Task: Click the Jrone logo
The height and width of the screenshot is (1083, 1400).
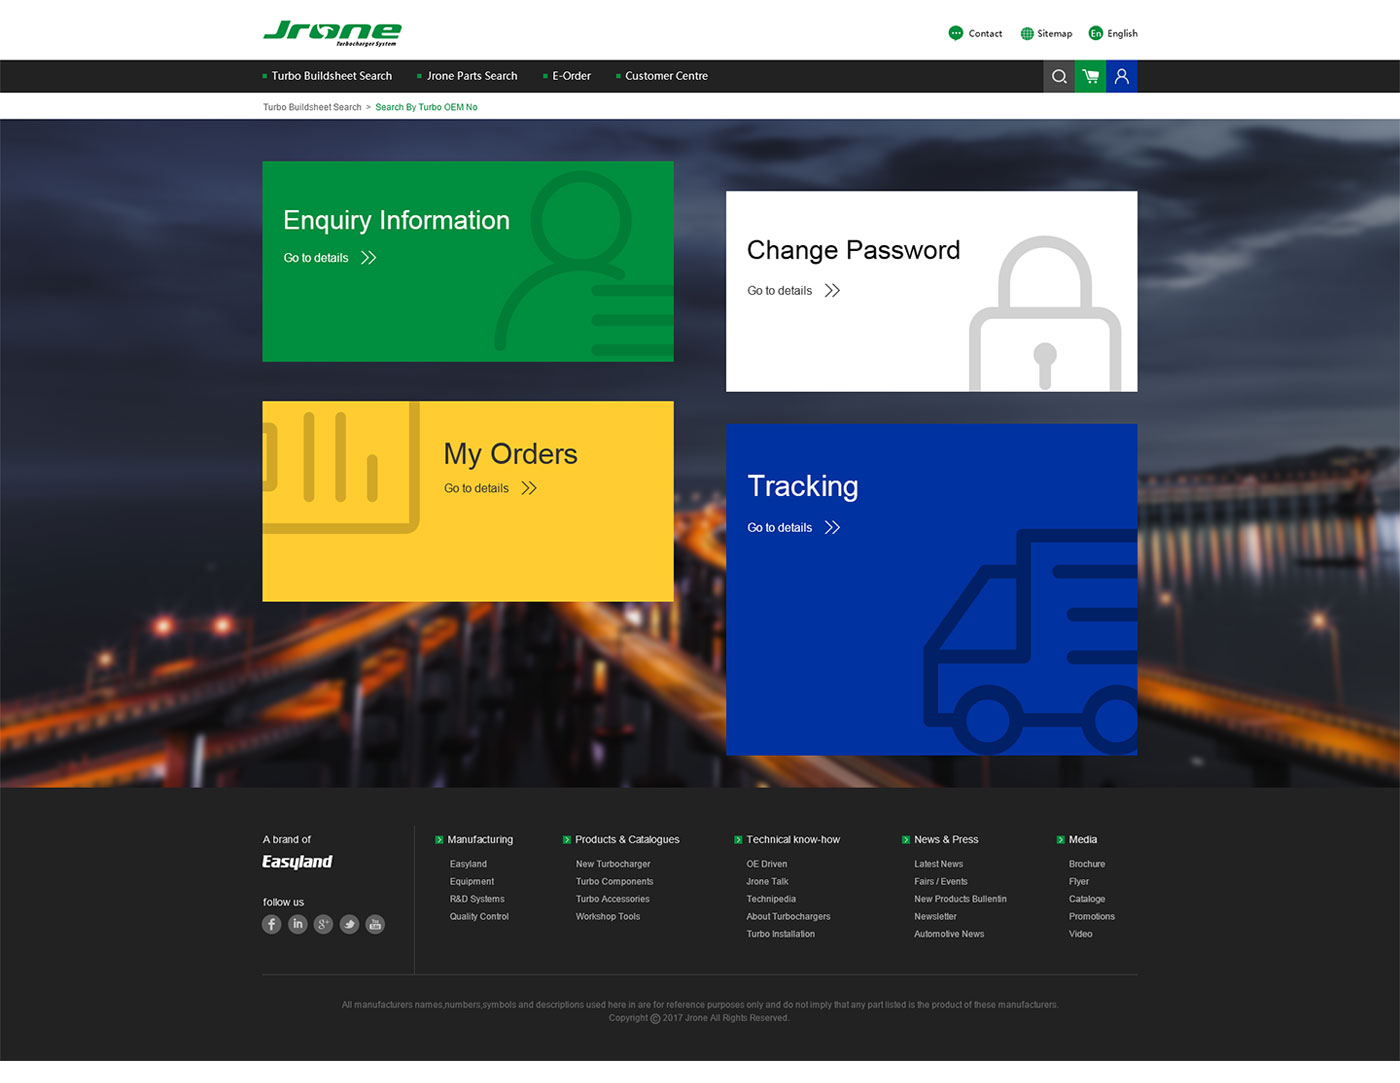Action: coord(332,33)
